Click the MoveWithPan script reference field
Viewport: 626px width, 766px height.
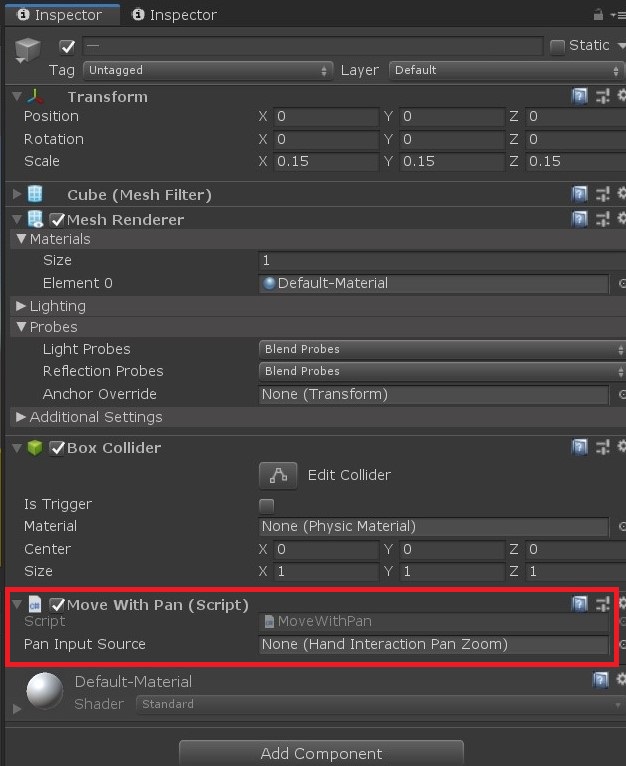433,622
